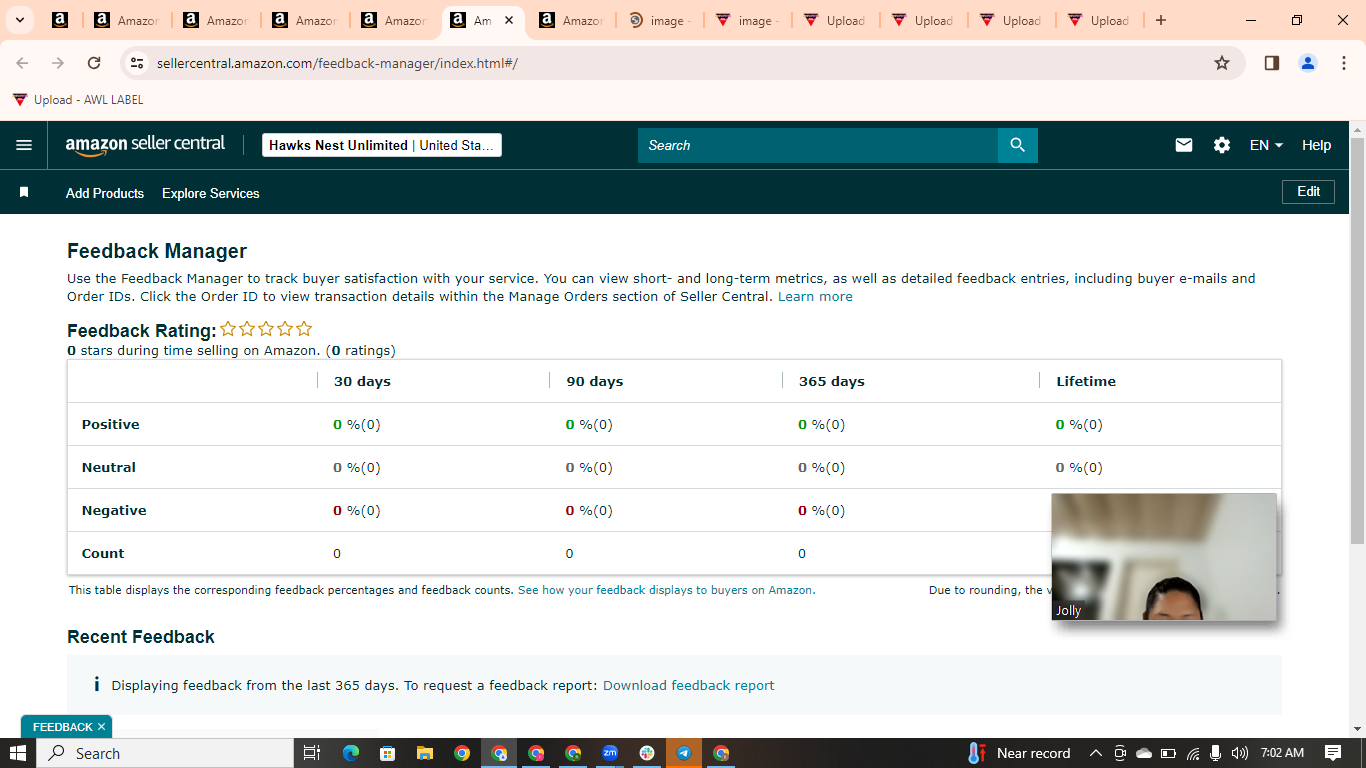This screenshot has height=768, width=1366.
Task: Open File Explorer from the taskbar
Action: (x=425, y=753)
